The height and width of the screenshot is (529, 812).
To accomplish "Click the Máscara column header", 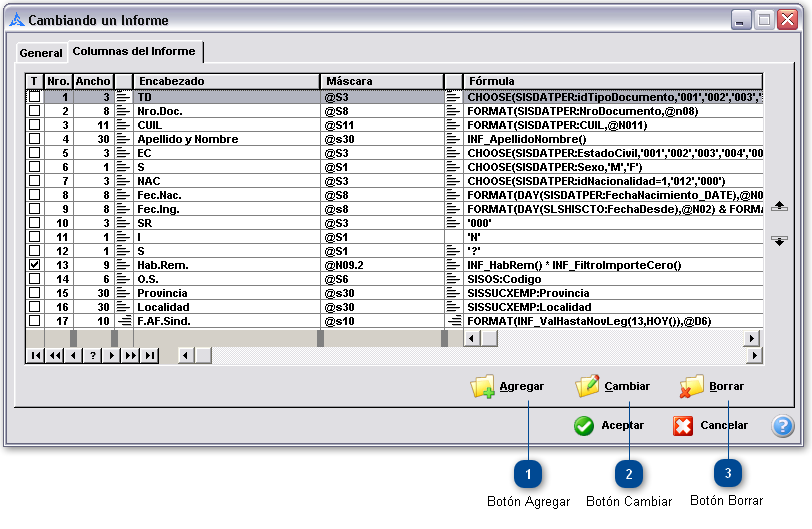I will pos(382,81).
